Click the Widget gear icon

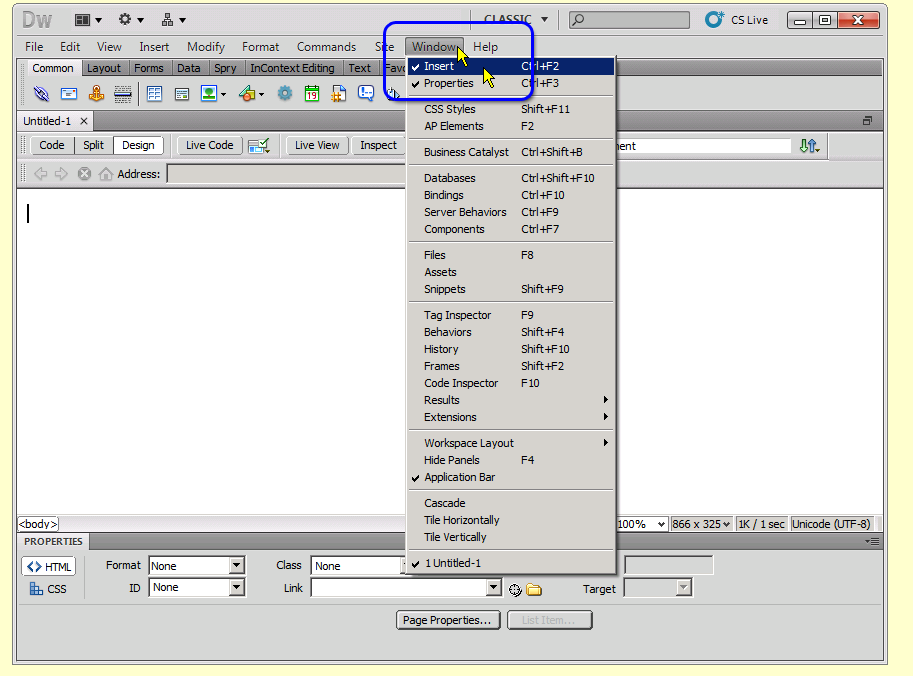[285, 93]
